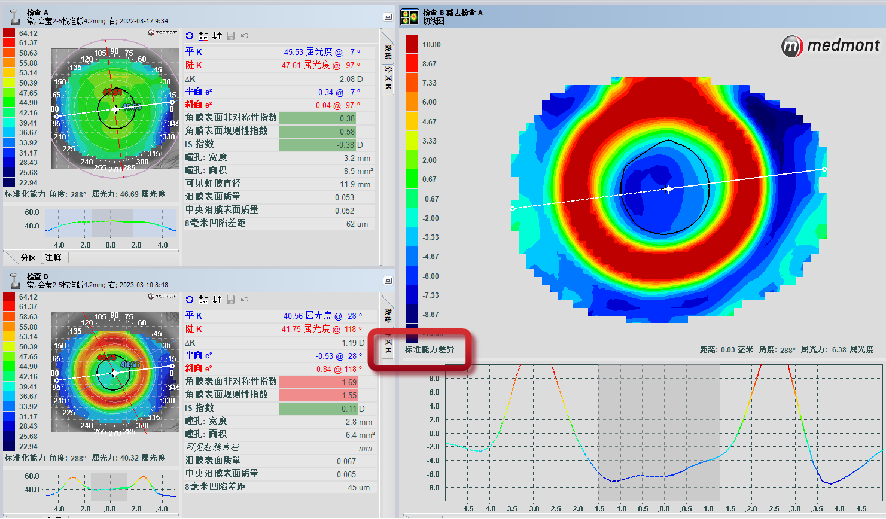Select the ΔK 1.19 D row in Exam B
The image size is (886, 519).
coord(279,342)
